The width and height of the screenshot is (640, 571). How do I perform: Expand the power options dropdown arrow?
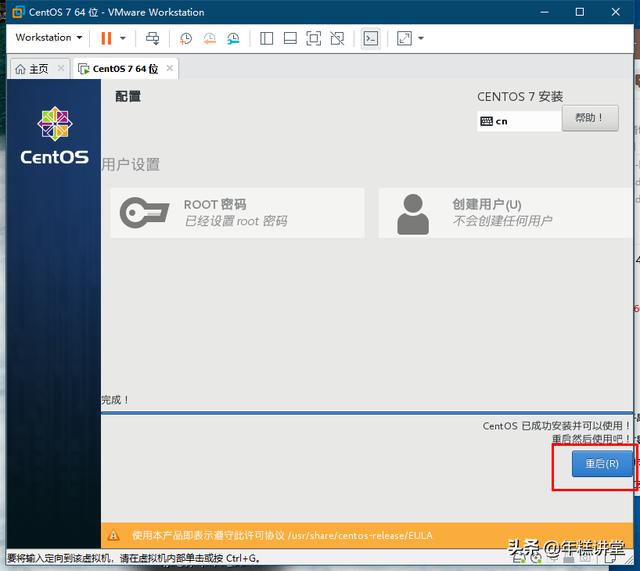coord(122,38)
